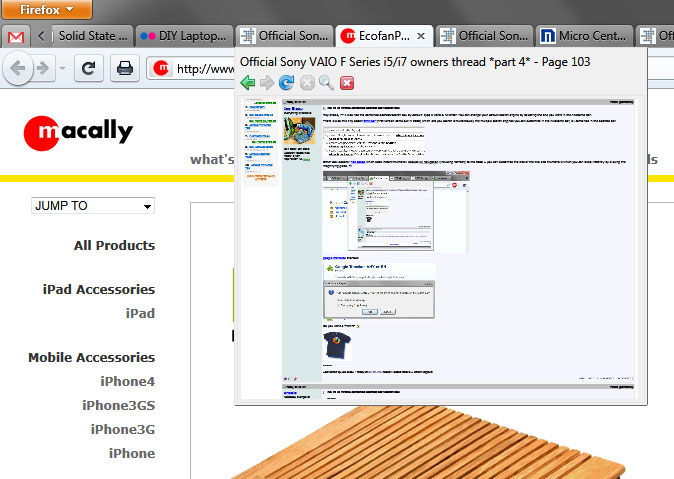
Task: Switch to the DIY Laptop tab
Action: click(184, 36)
